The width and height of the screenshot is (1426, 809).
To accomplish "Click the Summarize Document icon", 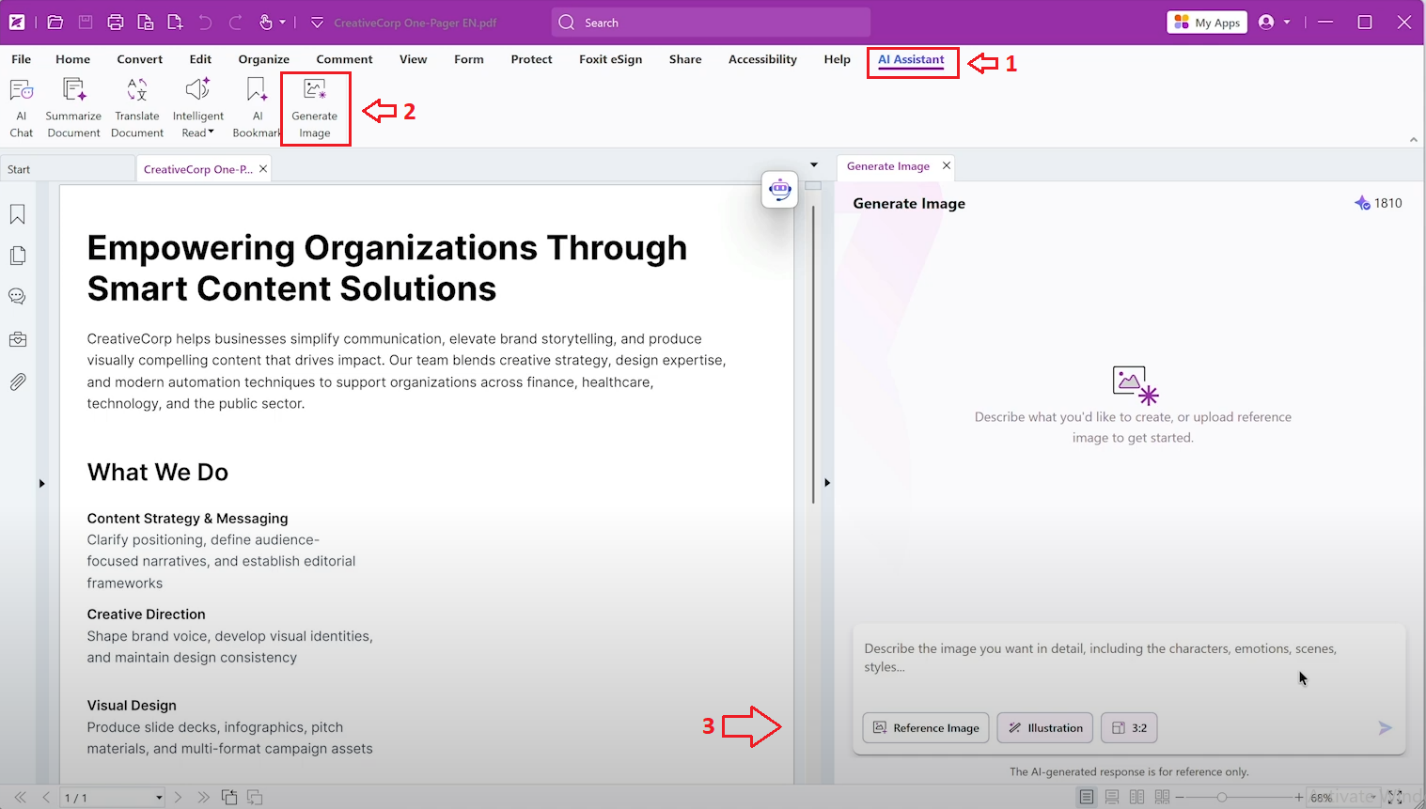I will 73,107.
